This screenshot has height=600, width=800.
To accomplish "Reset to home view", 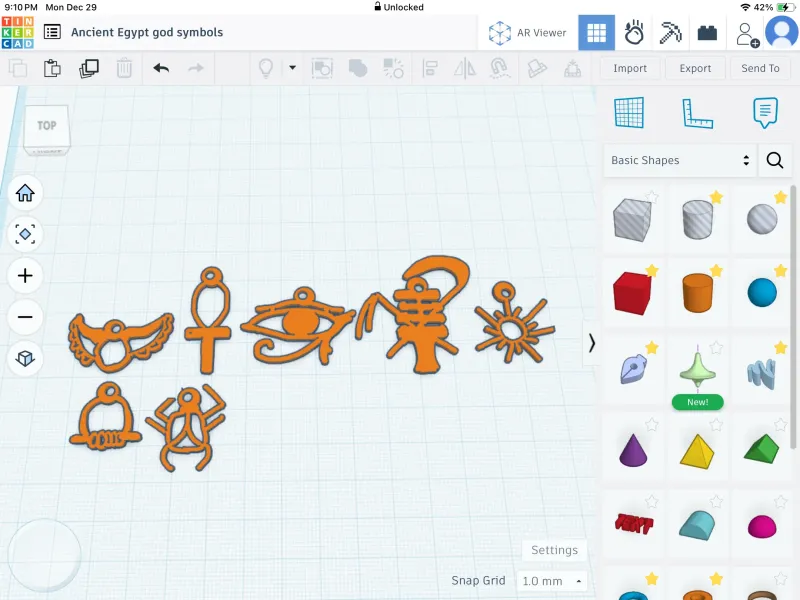I will [x=25, y=193].
